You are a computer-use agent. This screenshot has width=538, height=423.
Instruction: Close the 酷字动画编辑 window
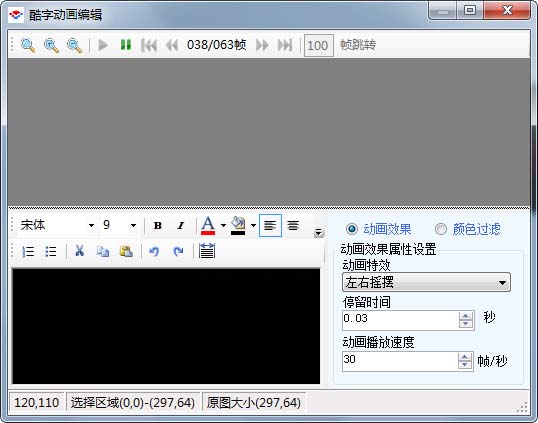(x=507, y=11)
